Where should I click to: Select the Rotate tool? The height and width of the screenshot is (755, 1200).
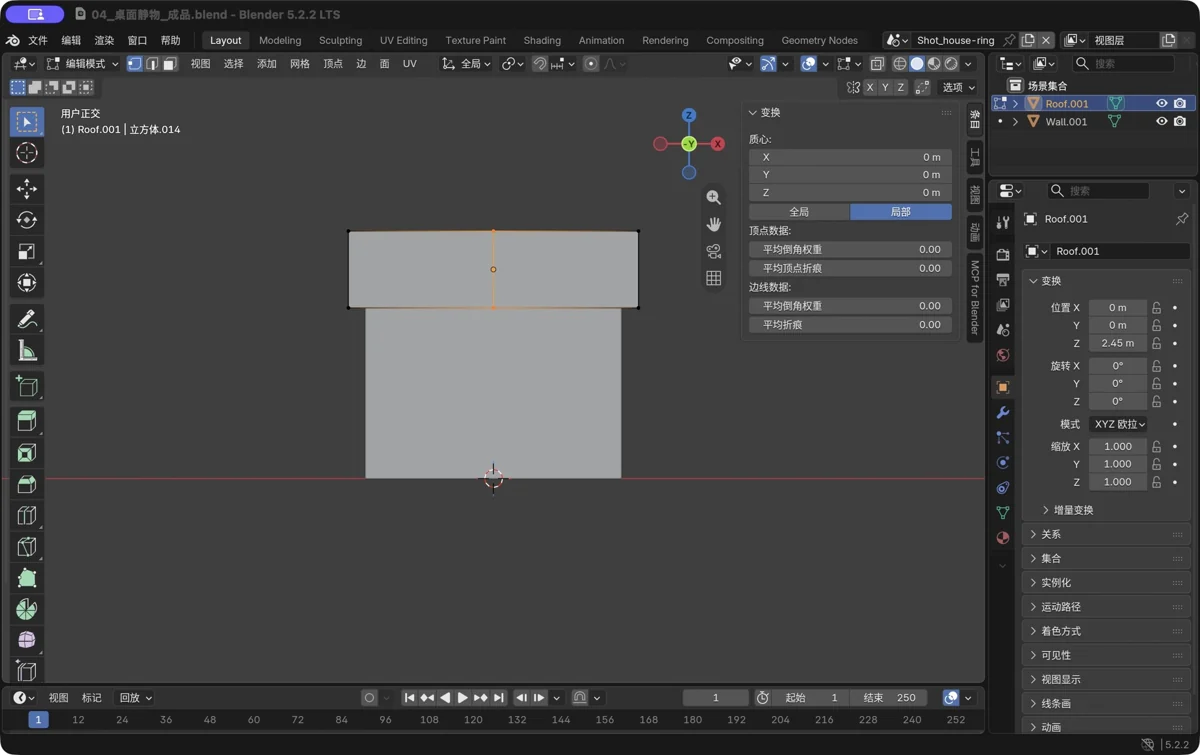27,220
